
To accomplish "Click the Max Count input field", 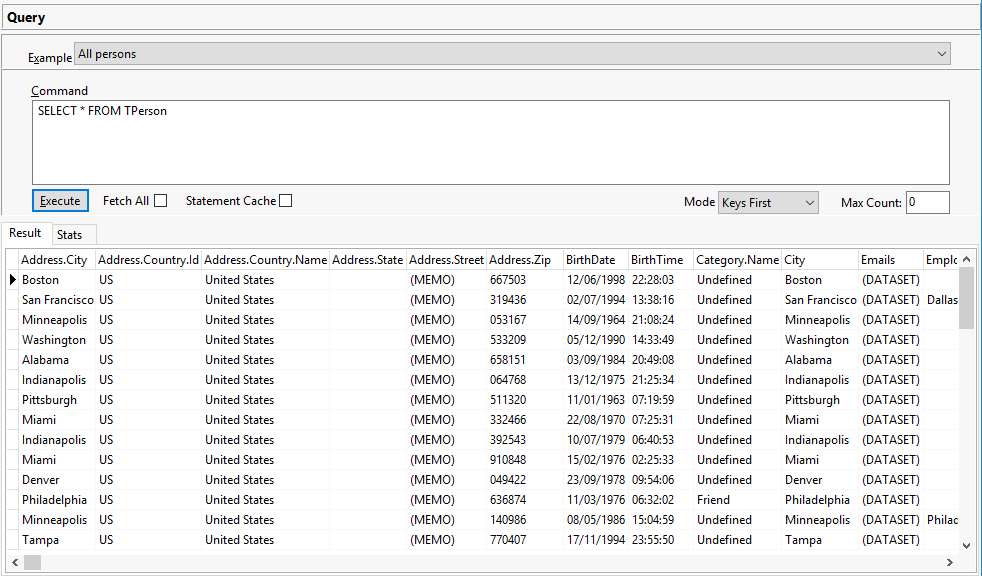I will [927, 203].
